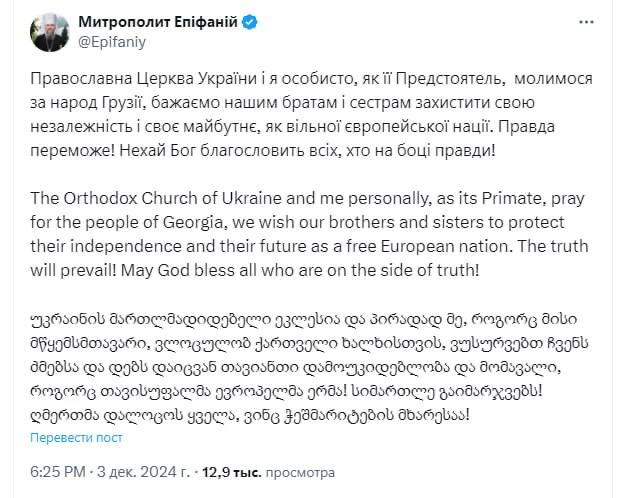Screen dimensions: 629x498
Task: Click the Перевести пост translate link
Action: 76,436
